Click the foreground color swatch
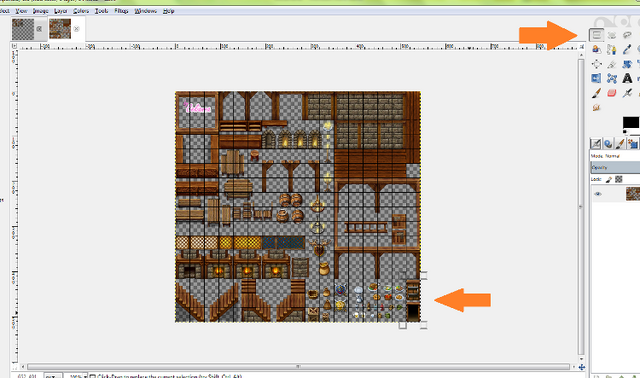 pos(631,122)
